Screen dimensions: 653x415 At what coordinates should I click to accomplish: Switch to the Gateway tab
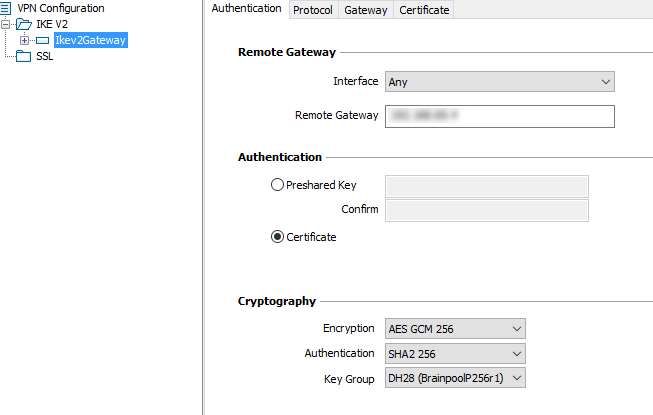click(x=365, y=10)
